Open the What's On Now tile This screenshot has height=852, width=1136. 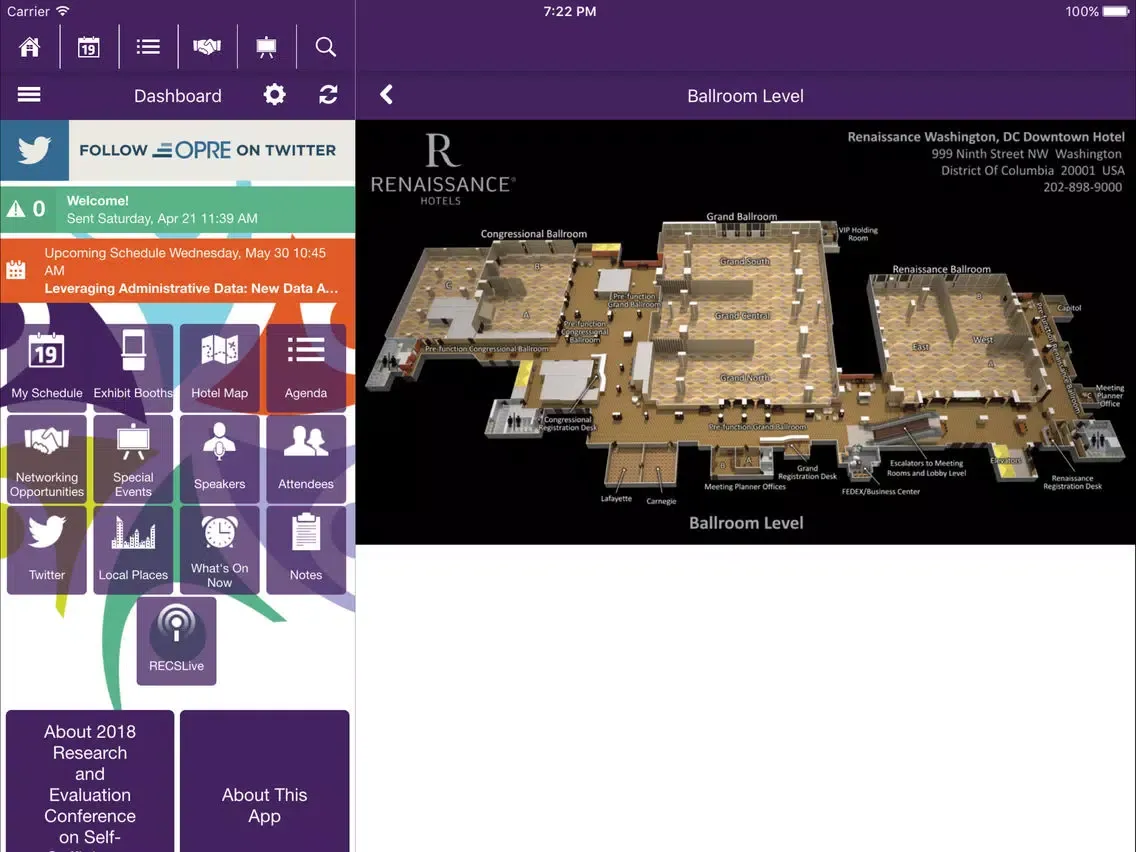click(x=220, y=550)
